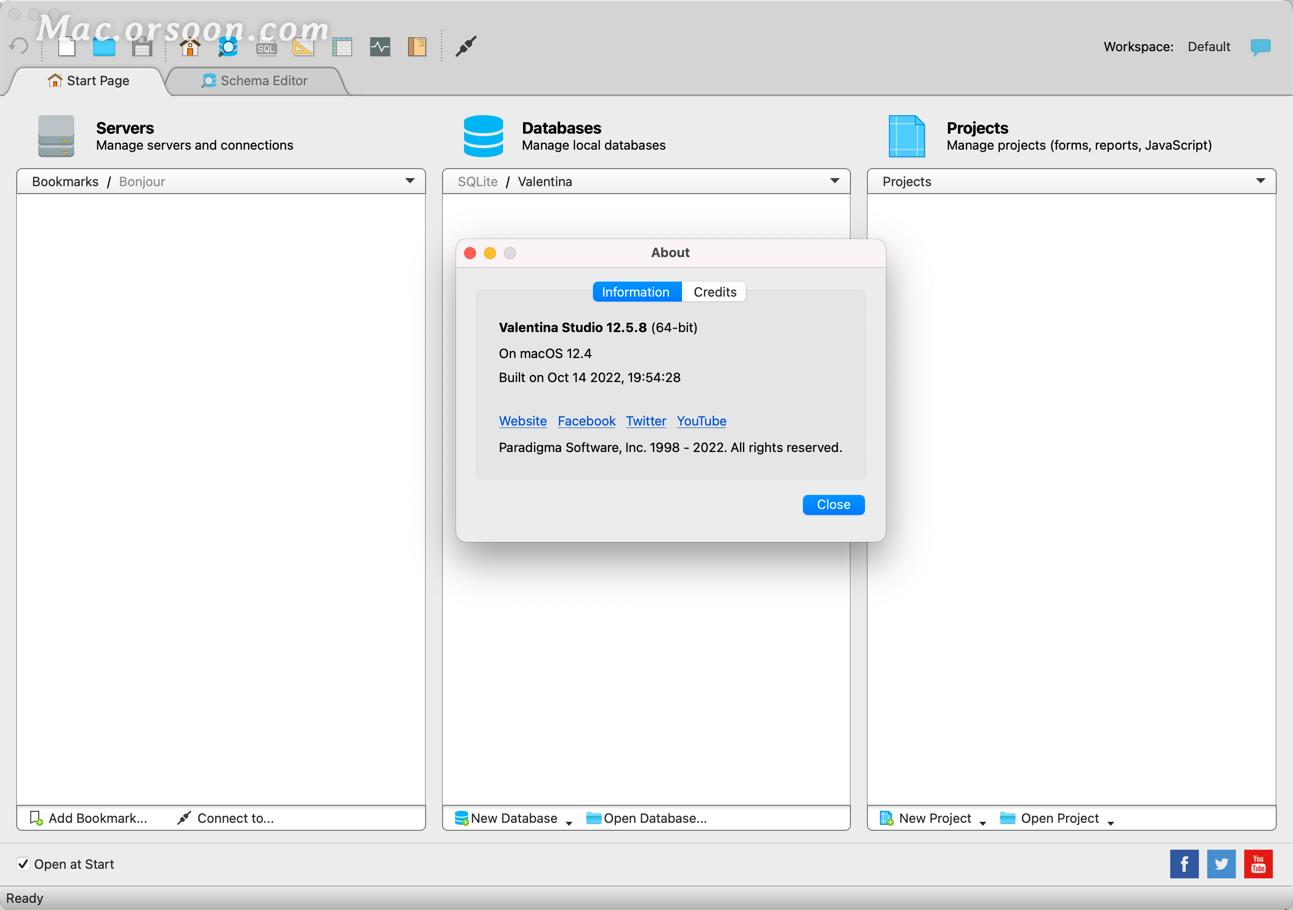The image size is (1293, 910).
Task: Open Schema Editor via database magnifier toolbar icon
Action: (228, 46)
